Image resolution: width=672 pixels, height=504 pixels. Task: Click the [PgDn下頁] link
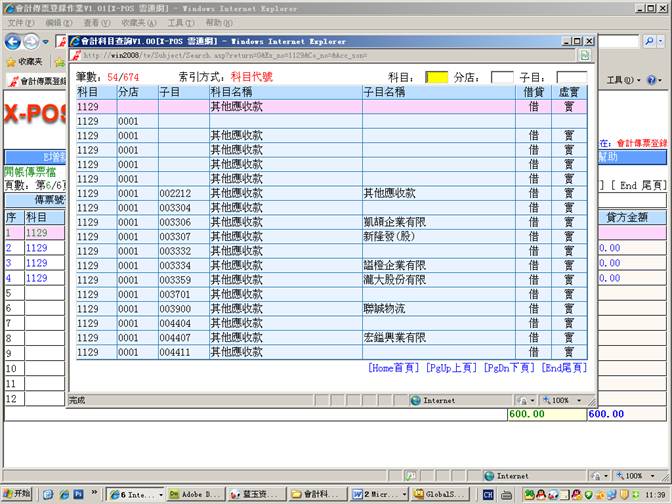coord(509,369)
